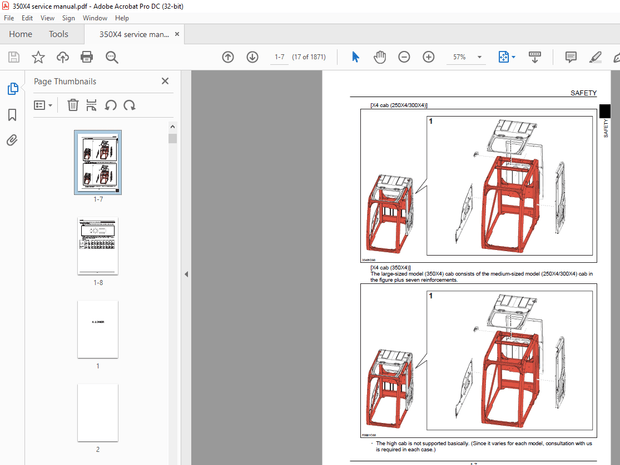Select page thumbnail labeled 2

coord(98,412)
